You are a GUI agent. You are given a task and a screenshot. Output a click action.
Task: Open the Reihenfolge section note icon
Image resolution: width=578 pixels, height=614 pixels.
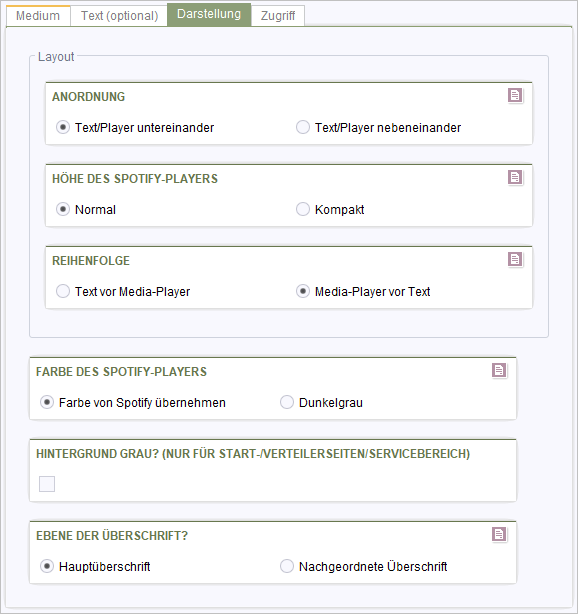click(515, 259)
